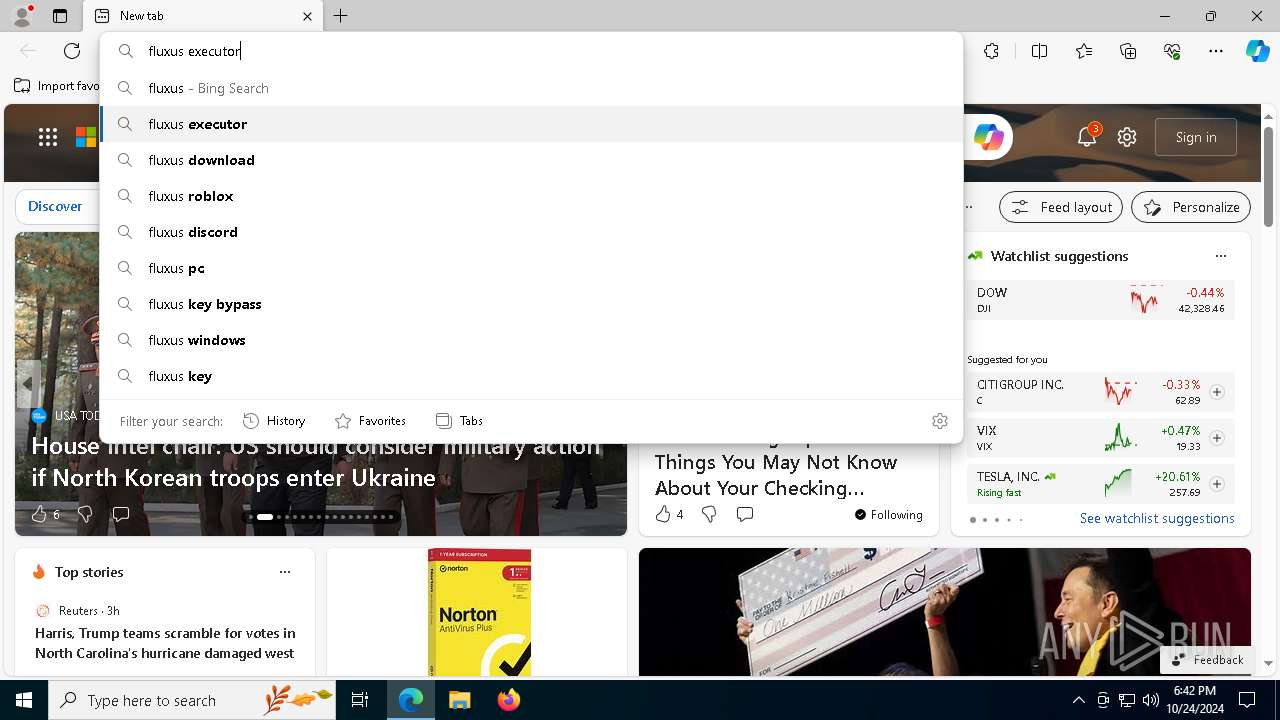Open the DOW index row
Viewport: 1280px width, 720px height.
1101,300
